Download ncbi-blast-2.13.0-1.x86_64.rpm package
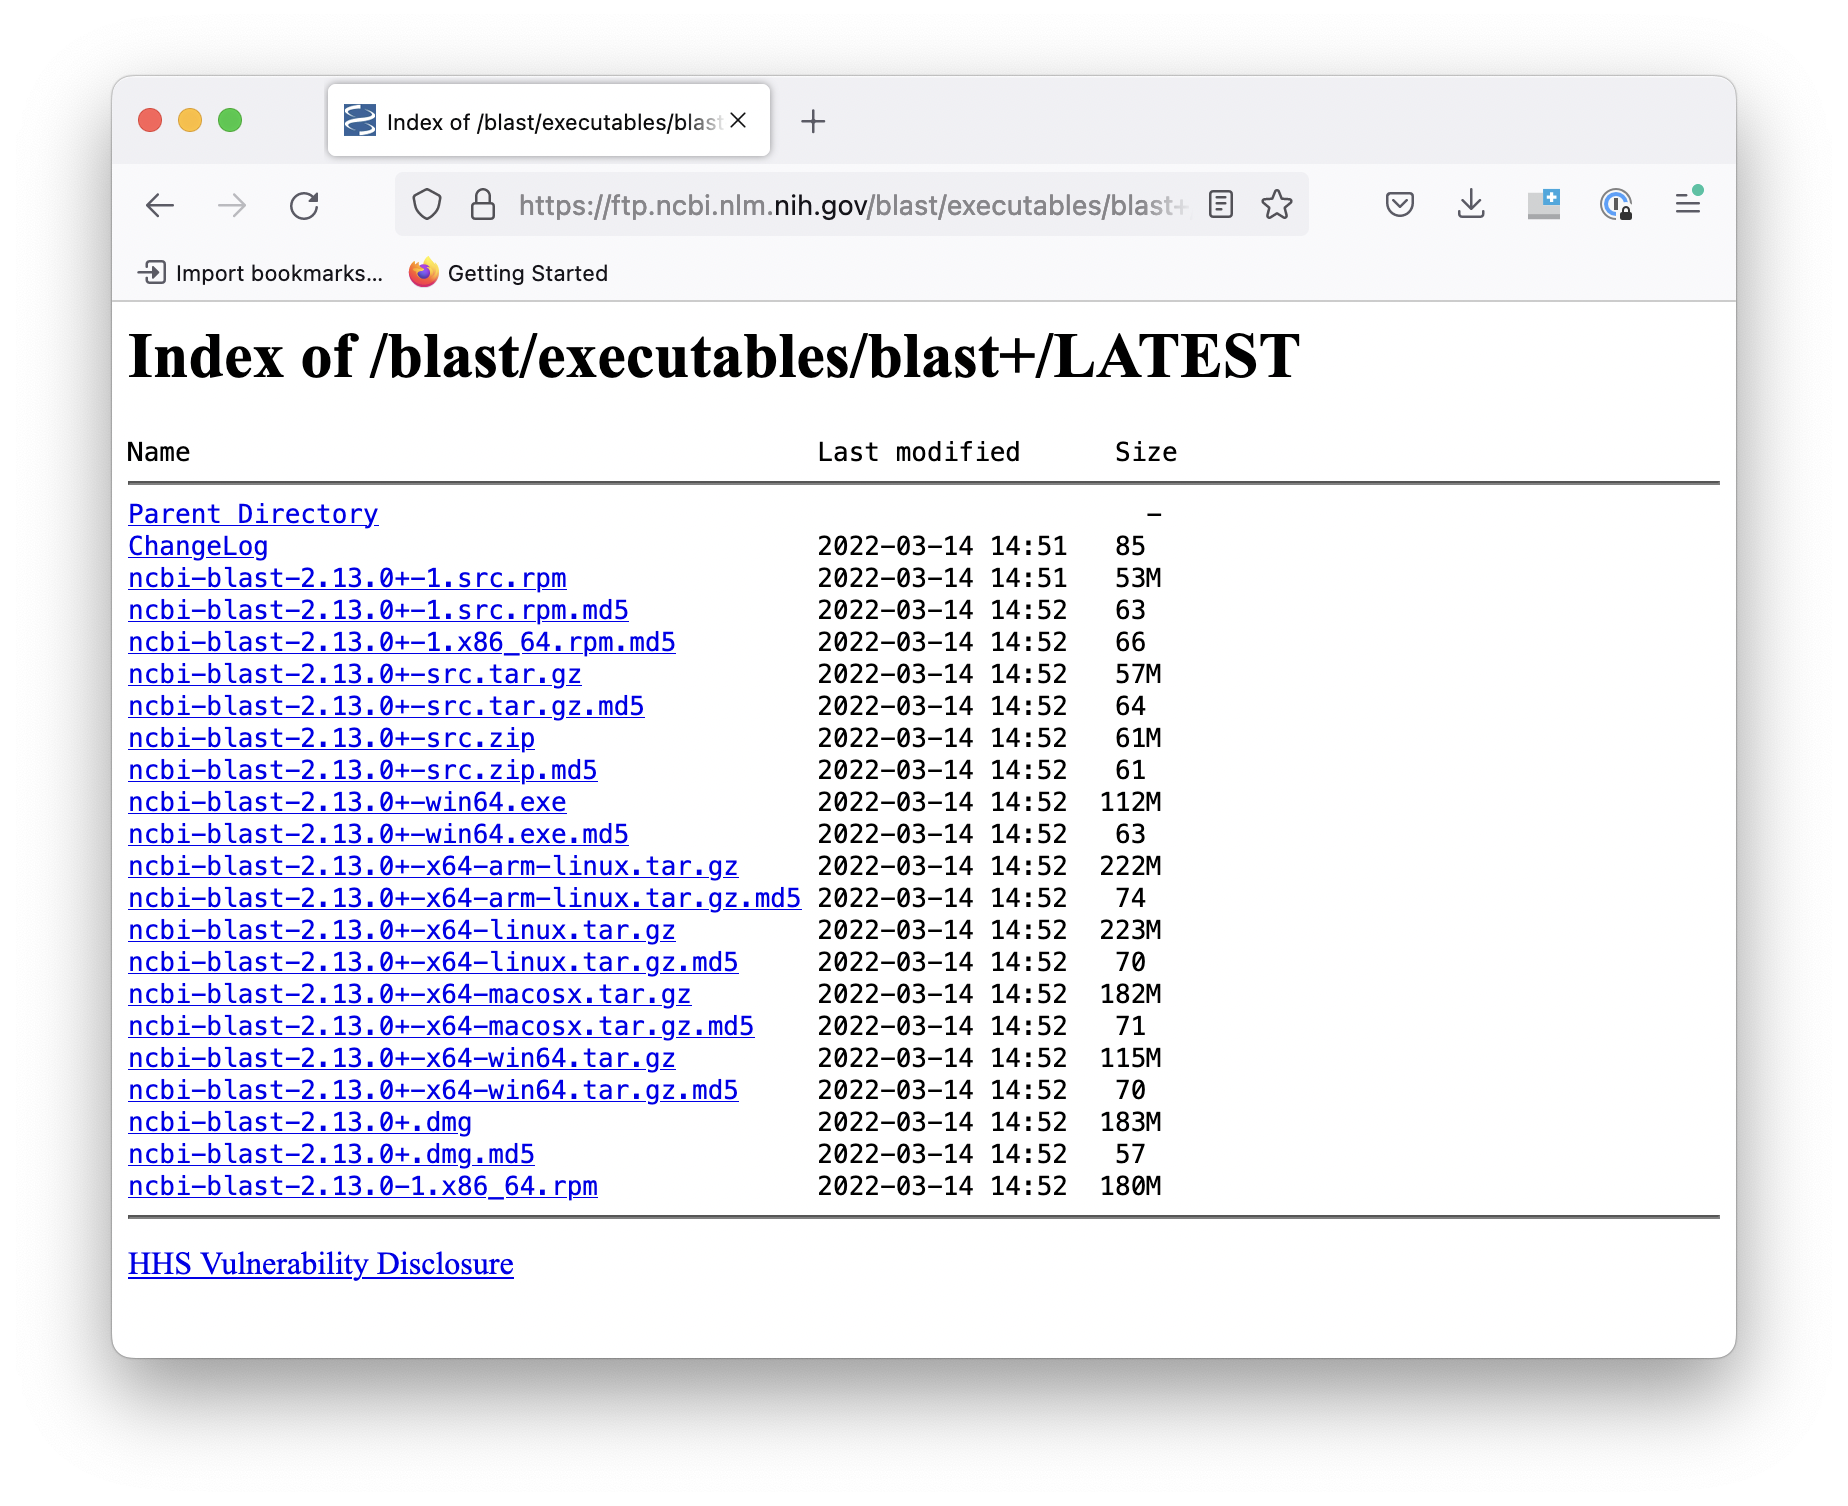The width and height of the screenshot is (1848, 1506). 363,1186
